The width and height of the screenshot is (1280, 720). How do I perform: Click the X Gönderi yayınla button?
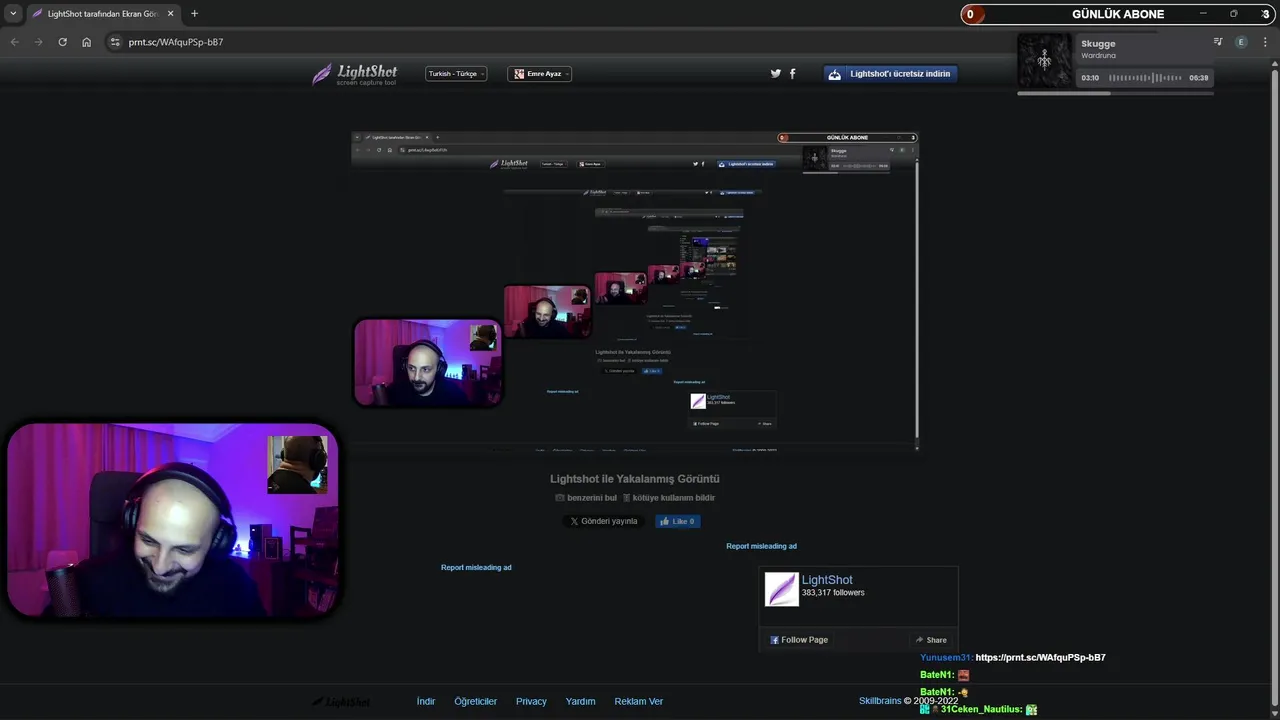(603, 521)
